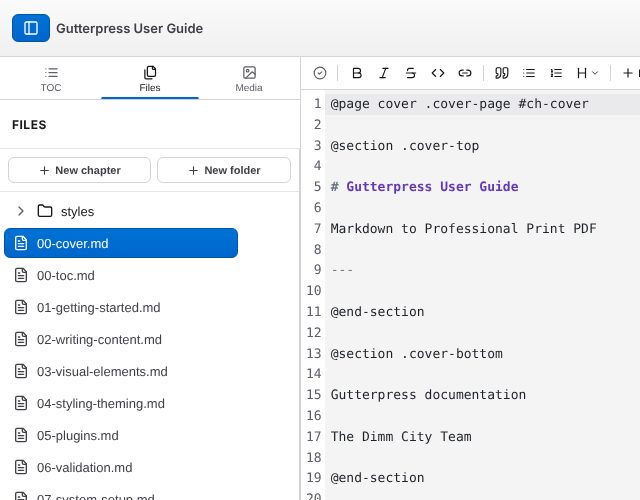Expand the styles folder chevron
The width and height of the screenshot is (640, 500).
[21, 211]
